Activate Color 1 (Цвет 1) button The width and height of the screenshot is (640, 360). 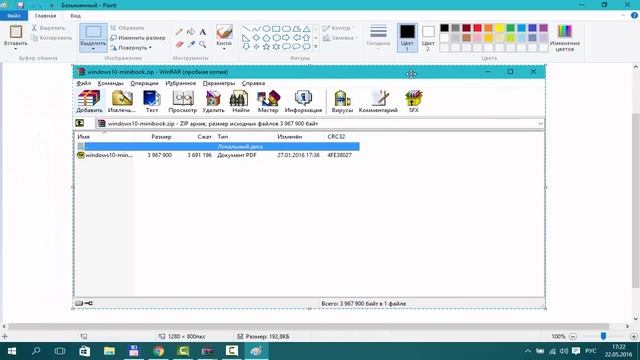point(407,38)
